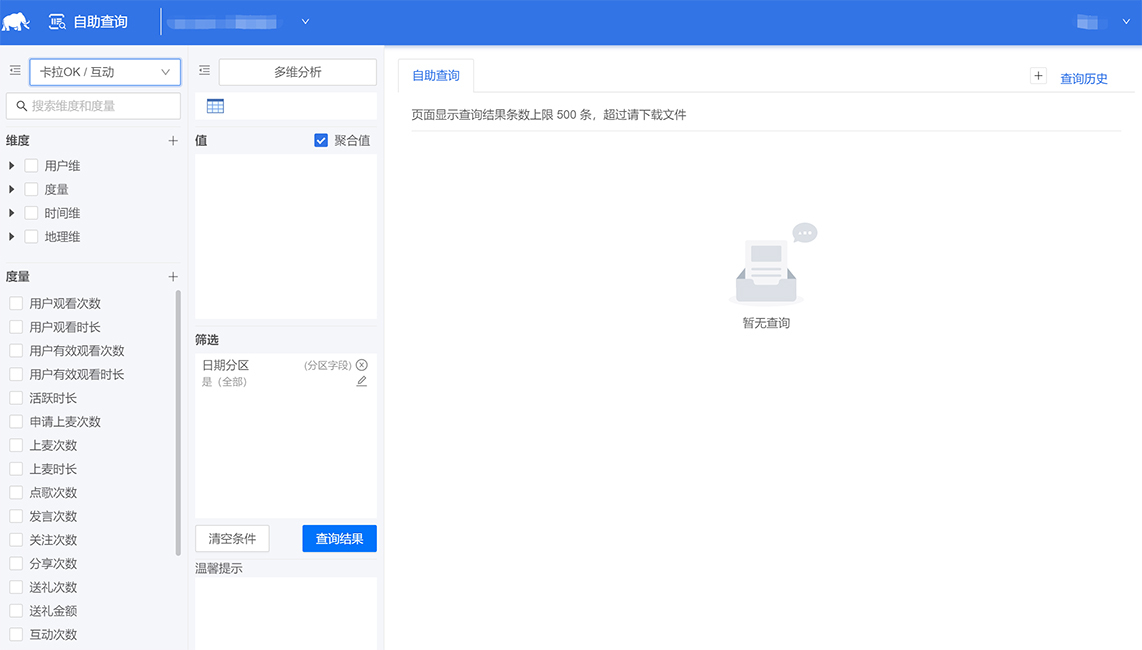Check the 用户观看次数 measure
The image size is (1142, 650).
(x=16, y=302)
